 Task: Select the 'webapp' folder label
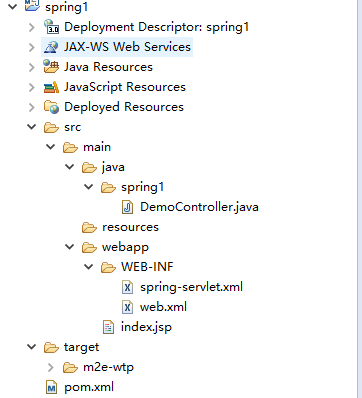point(125,247)
